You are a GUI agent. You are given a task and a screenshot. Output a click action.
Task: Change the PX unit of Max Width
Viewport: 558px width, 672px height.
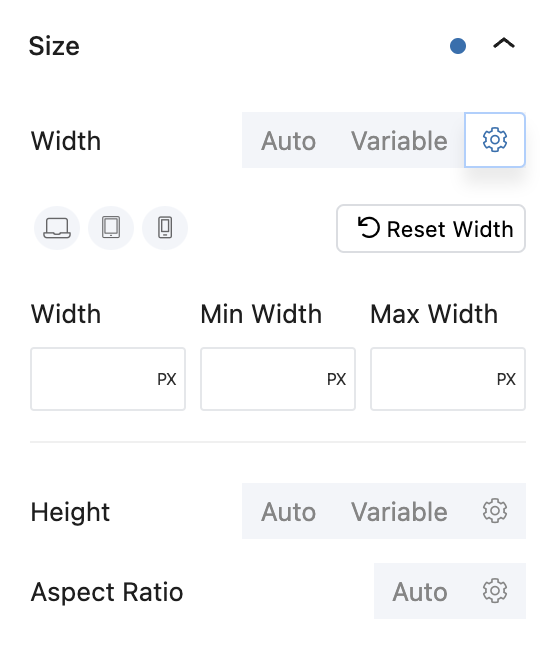[x=506, y=379]
